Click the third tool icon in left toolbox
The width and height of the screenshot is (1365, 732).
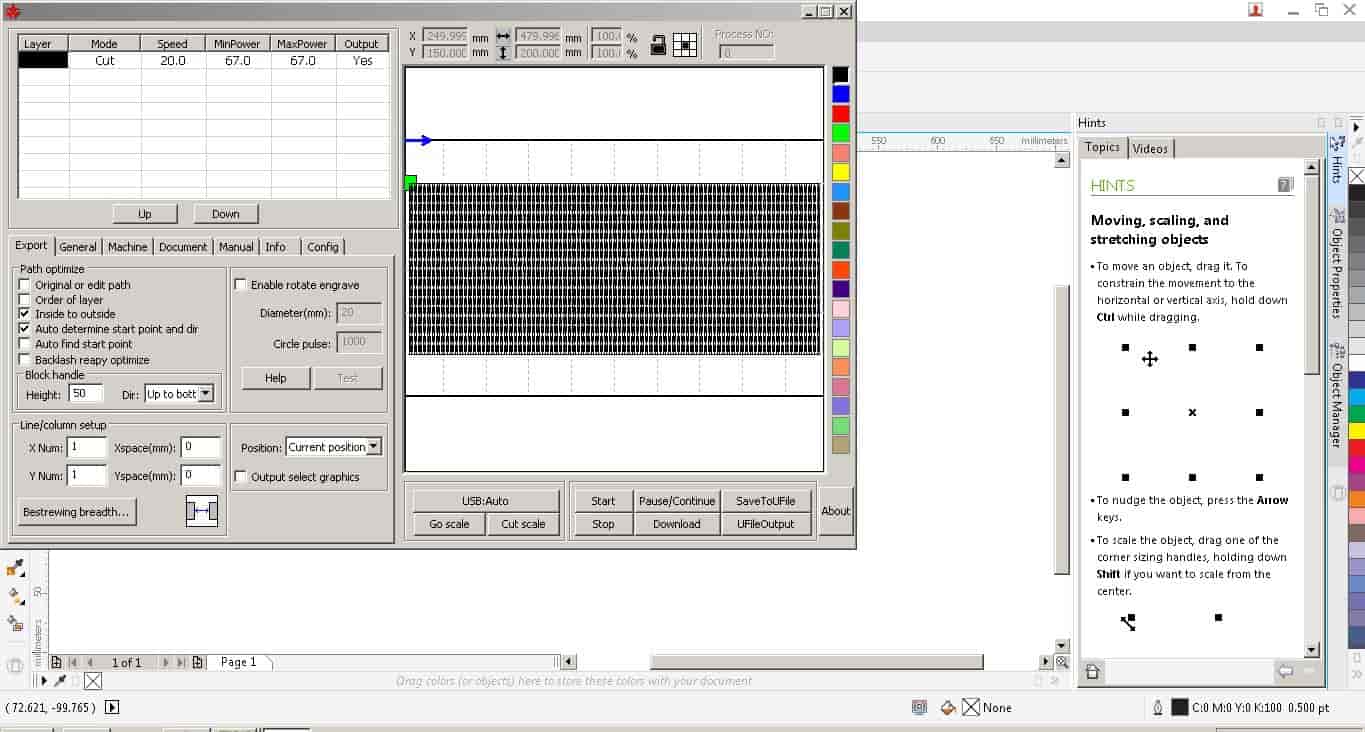pyautogui.click(x=15, y=623)
